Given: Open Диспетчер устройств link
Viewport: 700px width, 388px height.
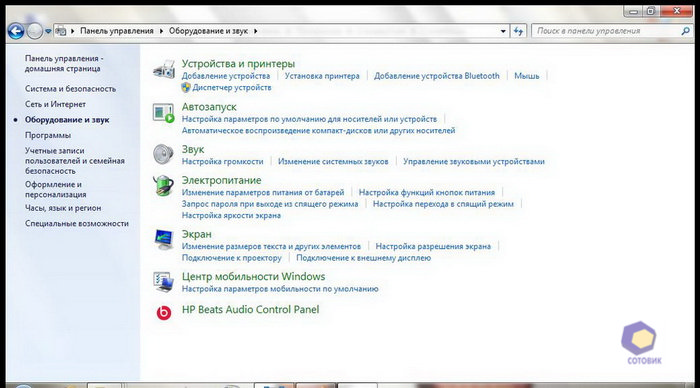Looking at the screenshot, I should click(232, 88).
